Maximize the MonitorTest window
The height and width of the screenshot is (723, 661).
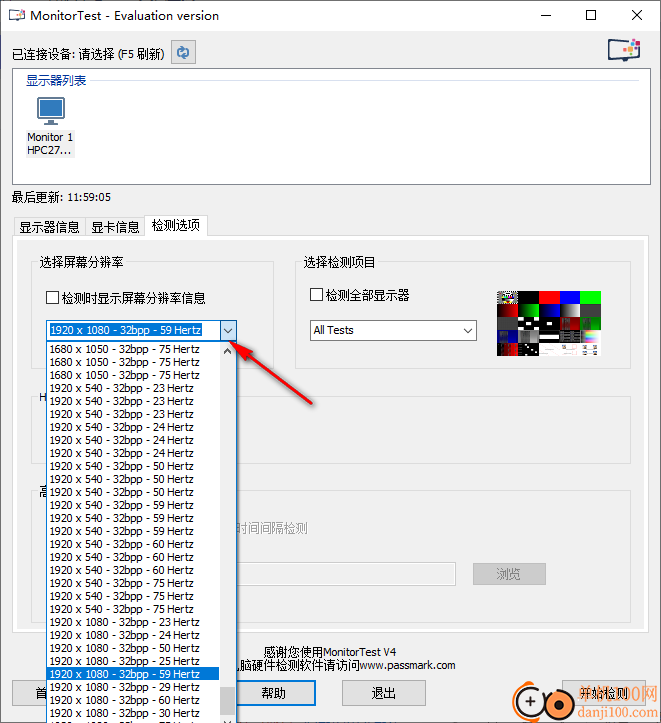coord(591,15)
